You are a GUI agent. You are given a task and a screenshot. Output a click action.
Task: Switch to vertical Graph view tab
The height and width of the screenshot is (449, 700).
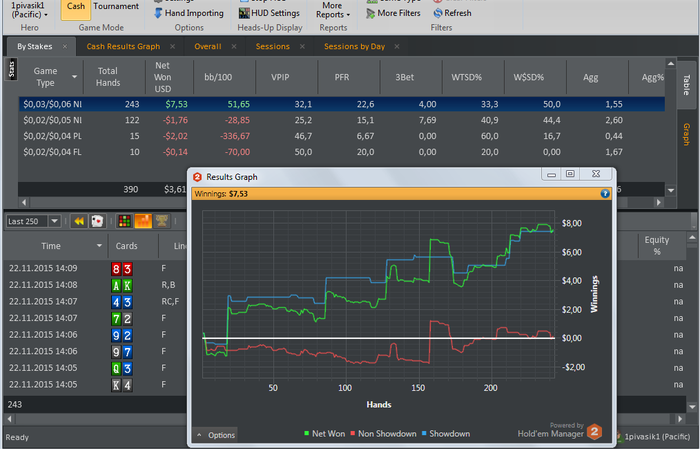pyautogui.click(x=686, y=134)
